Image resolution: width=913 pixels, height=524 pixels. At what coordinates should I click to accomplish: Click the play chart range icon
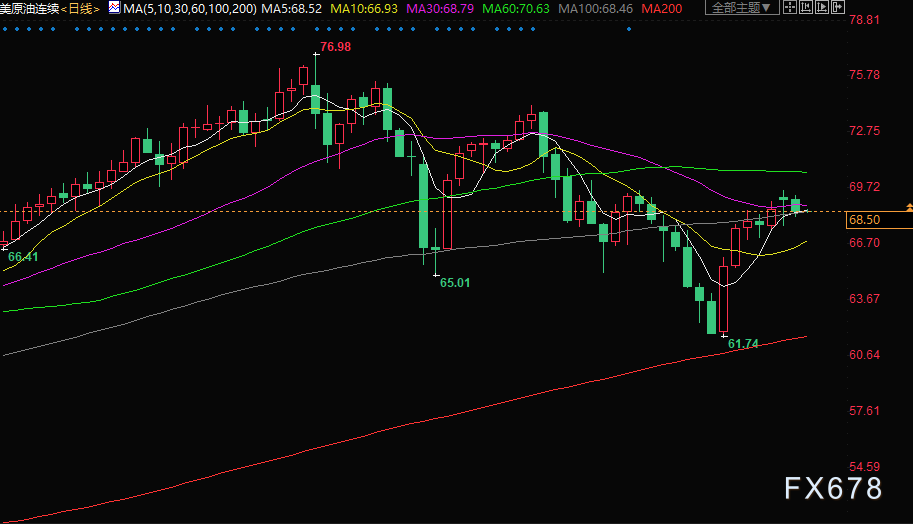822,8
